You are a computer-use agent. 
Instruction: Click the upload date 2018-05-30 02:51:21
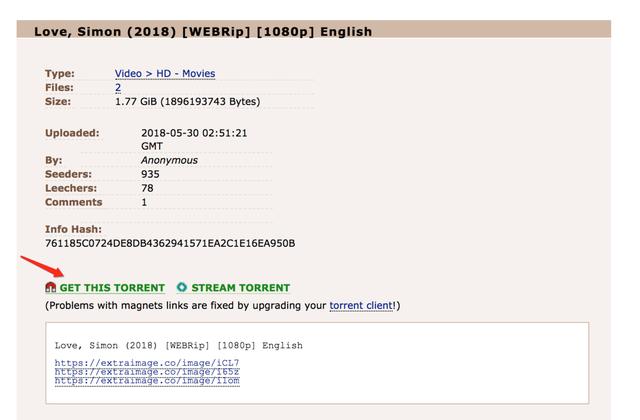[194, 133]
